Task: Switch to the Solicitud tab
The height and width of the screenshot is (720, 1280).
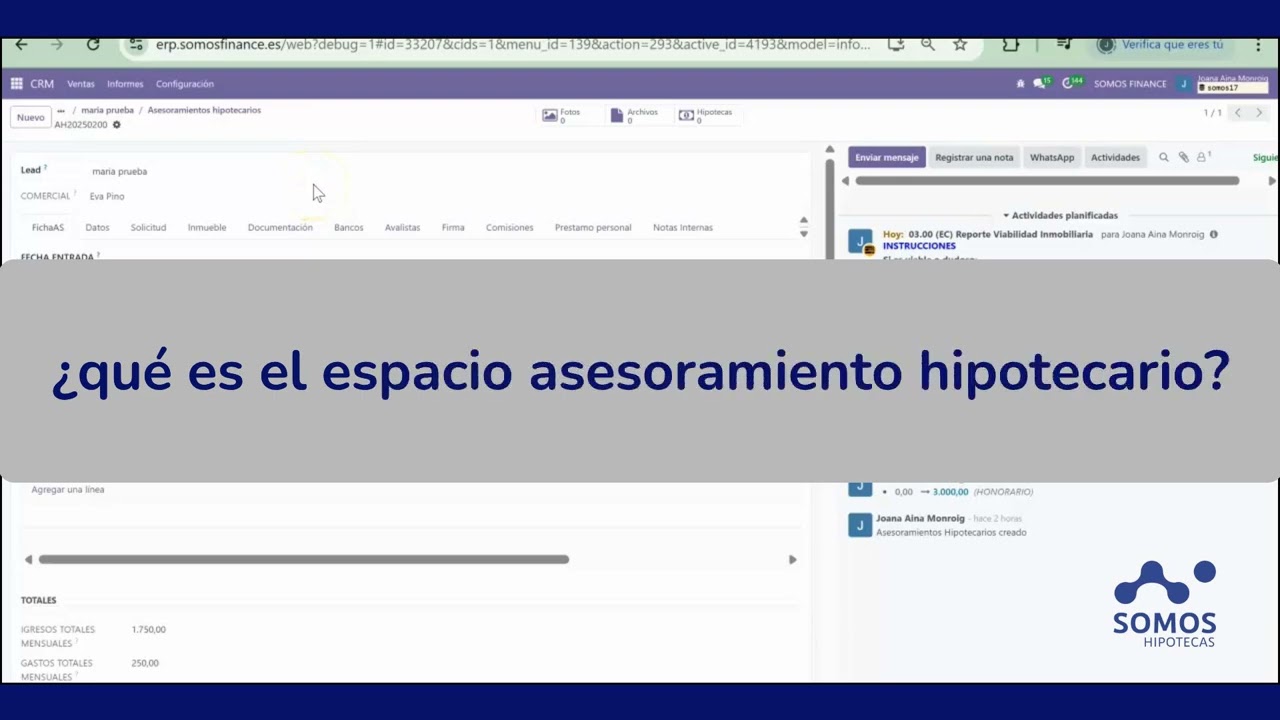Action: click(148, 228)
